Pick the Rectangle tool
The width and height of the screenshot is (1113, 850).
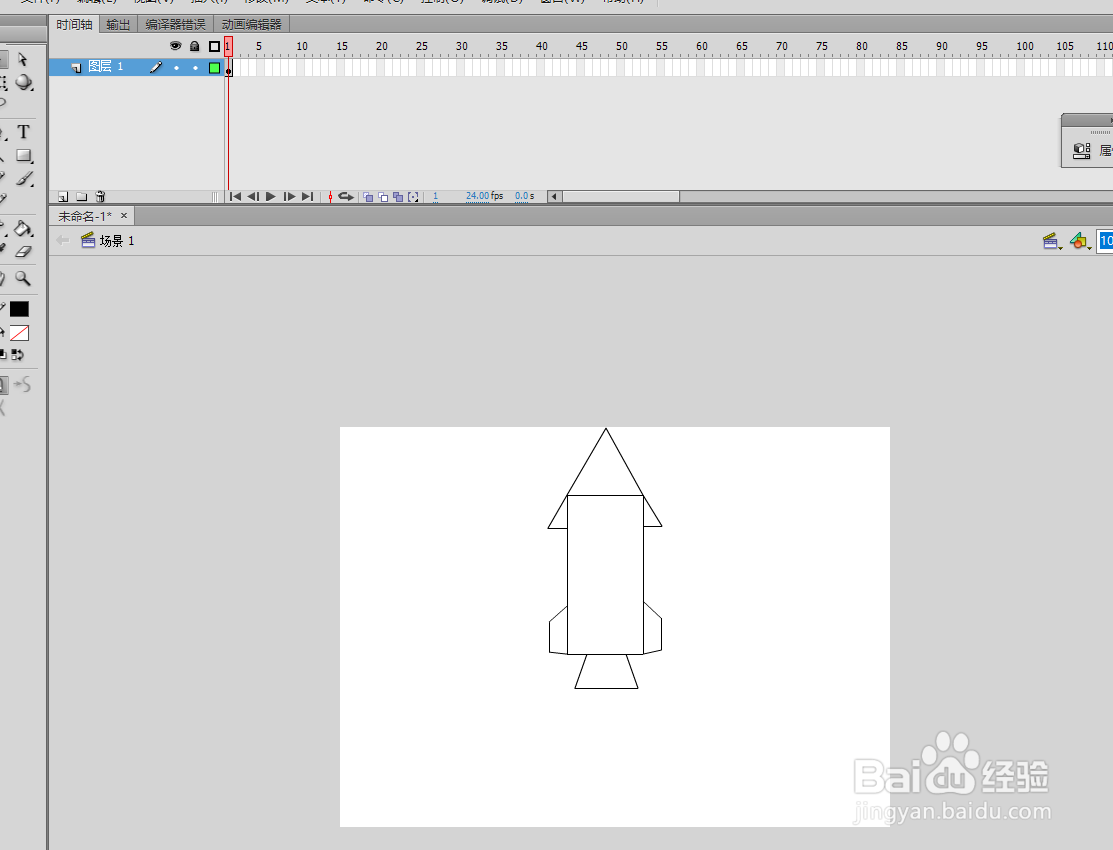23,155
